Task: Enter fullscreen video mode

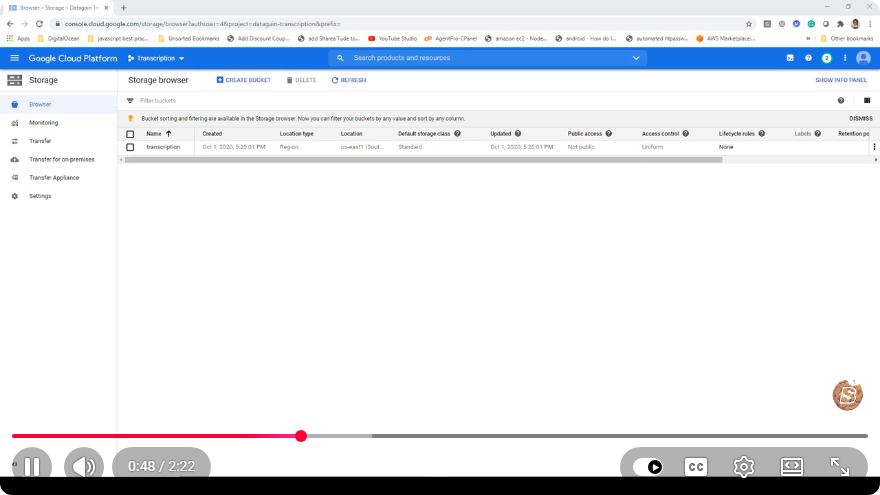Action: point(840,466)
